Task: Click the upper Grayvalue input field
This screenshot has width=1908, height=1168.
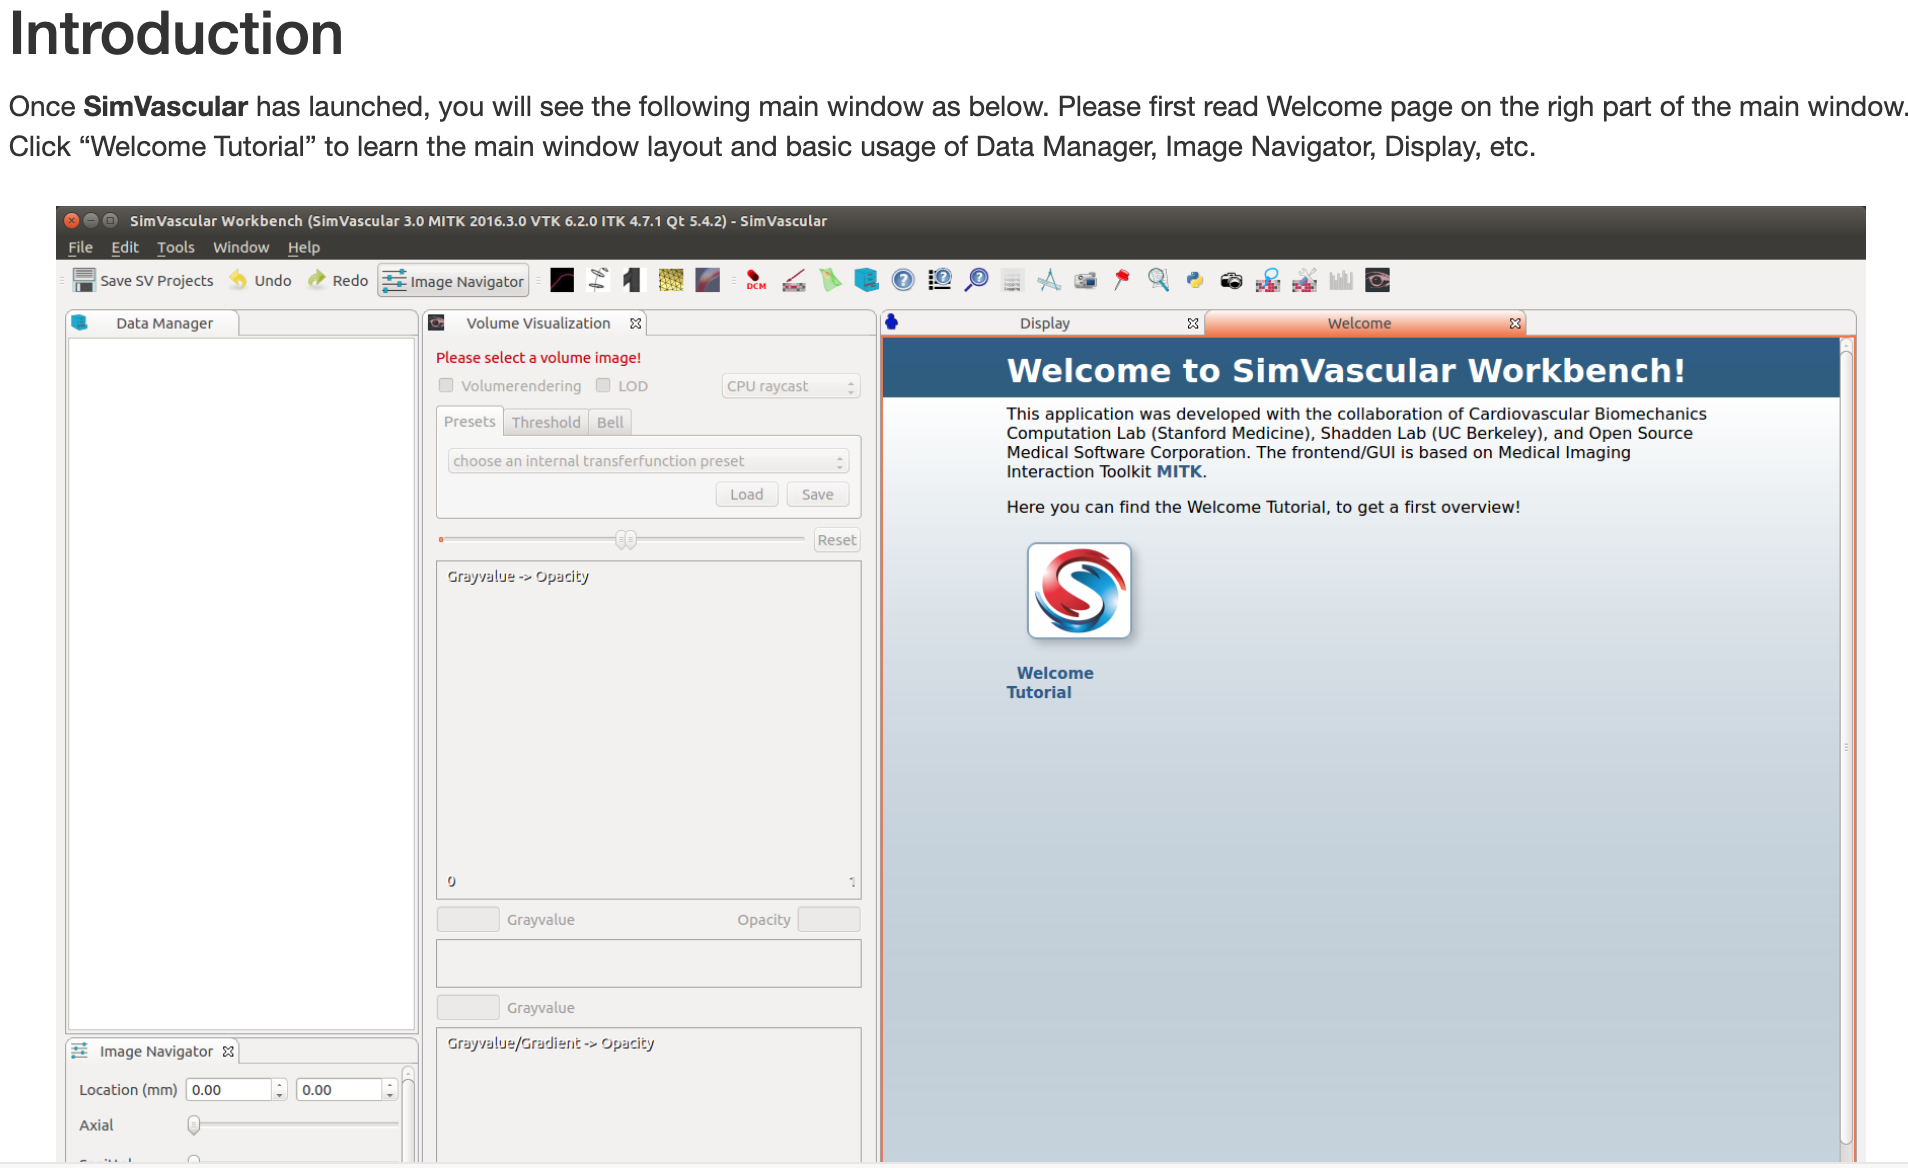Action: pyautogui.click(x=468, y=919)
